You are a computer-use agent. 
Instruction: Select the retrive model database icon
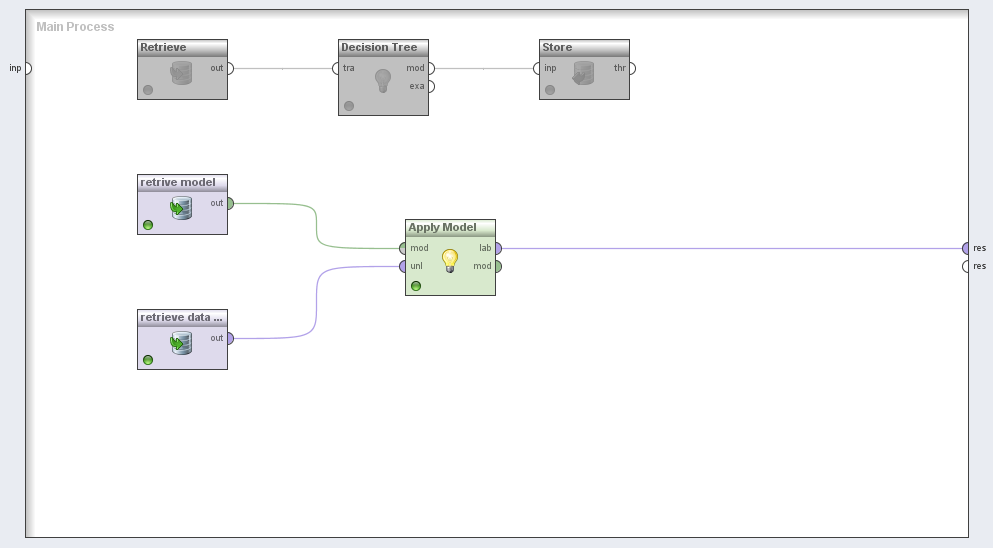[x=181, y=208]
